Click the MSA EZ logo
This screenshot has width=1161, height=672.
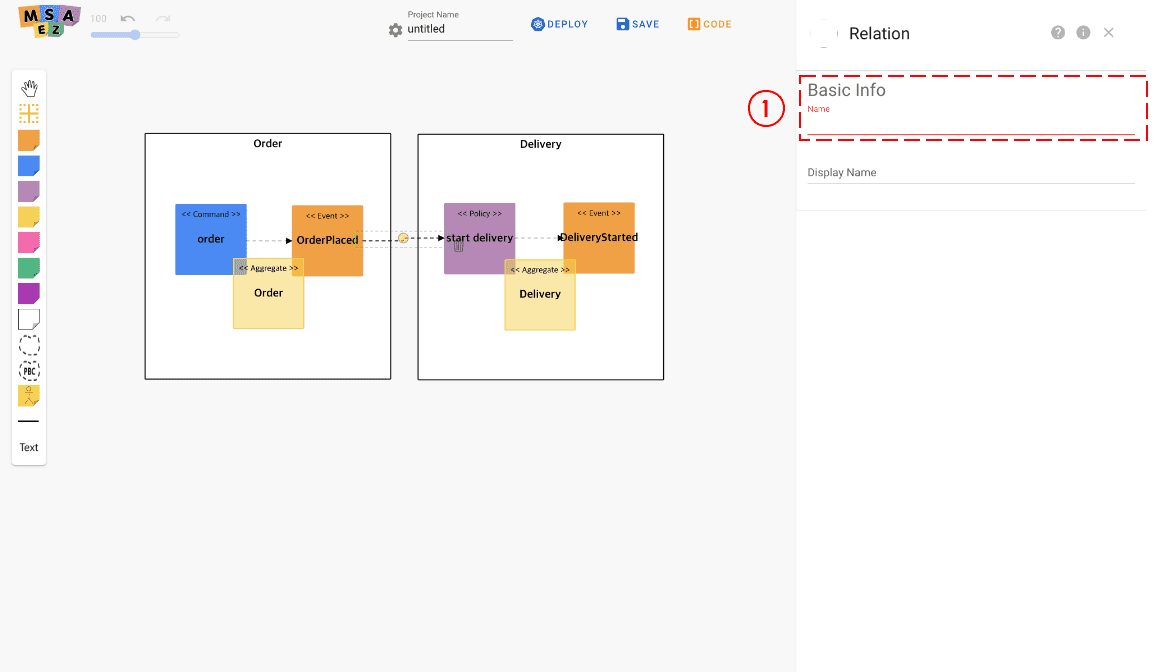49,21
